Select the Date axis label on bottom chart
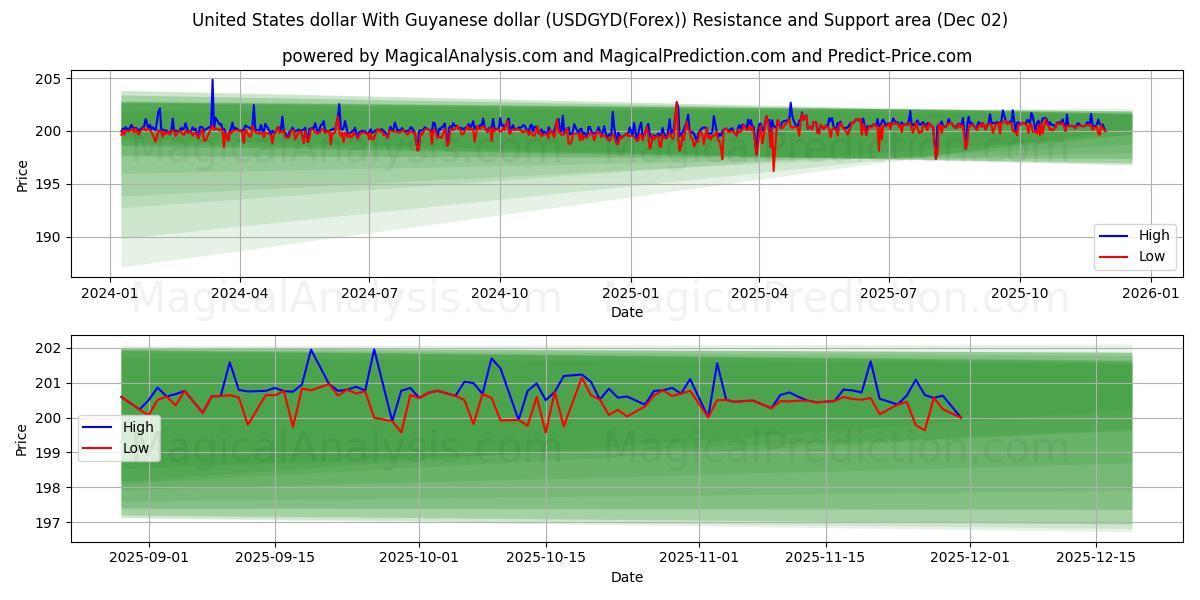 (625, 577)
